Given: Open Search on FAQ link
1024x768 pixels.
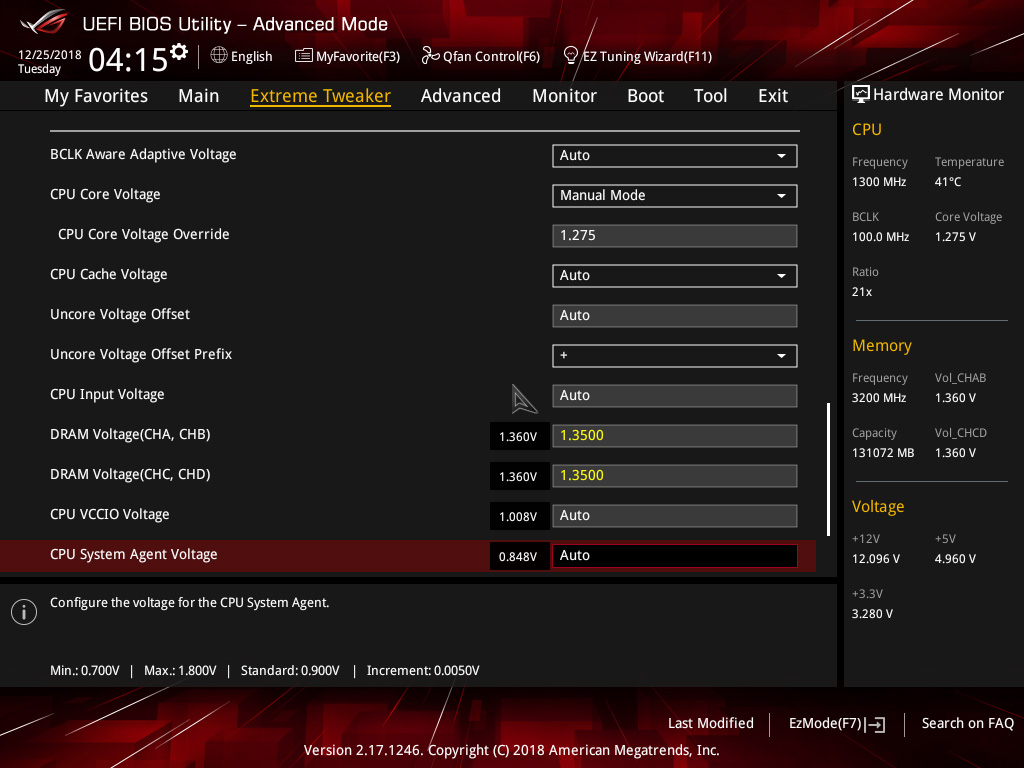Looking at the screenshot, I should tap(967, 724).
